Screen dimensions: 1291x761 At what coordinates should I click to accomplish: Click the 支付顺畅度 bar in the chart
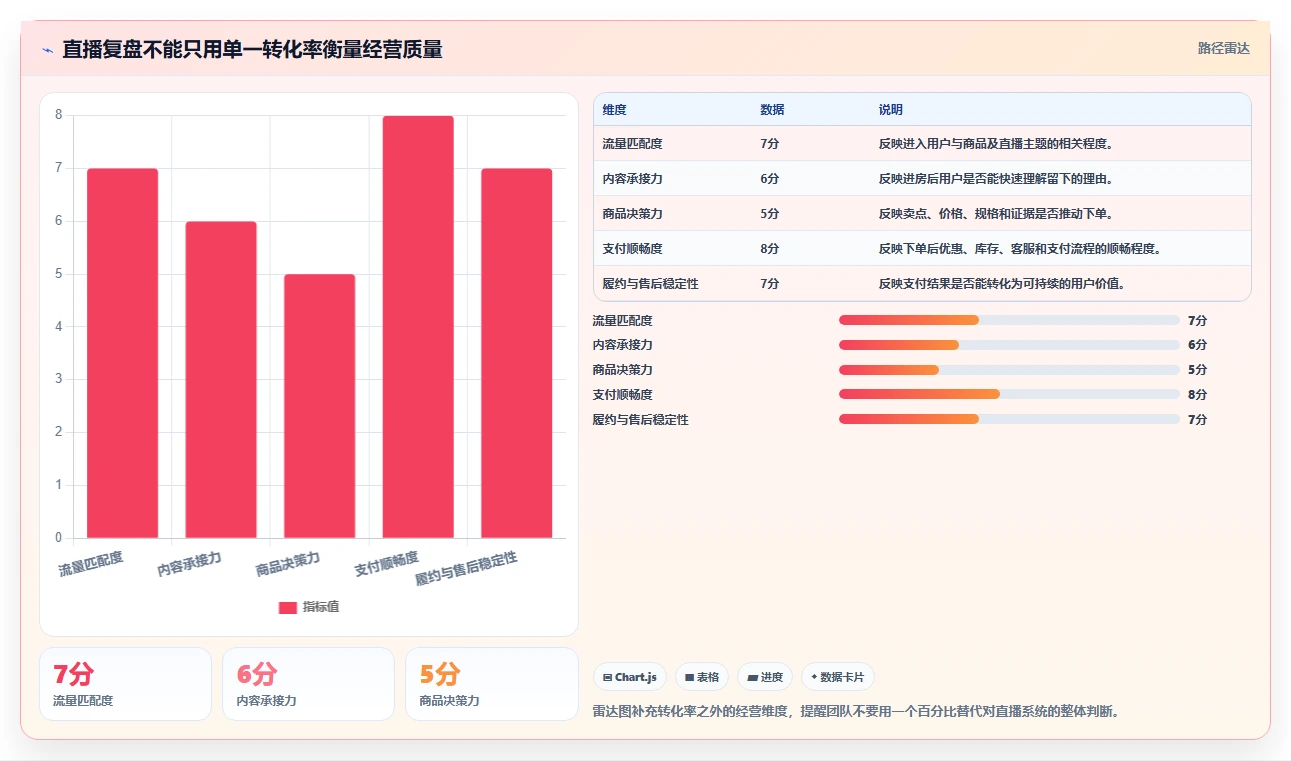(x=418, y=327)
